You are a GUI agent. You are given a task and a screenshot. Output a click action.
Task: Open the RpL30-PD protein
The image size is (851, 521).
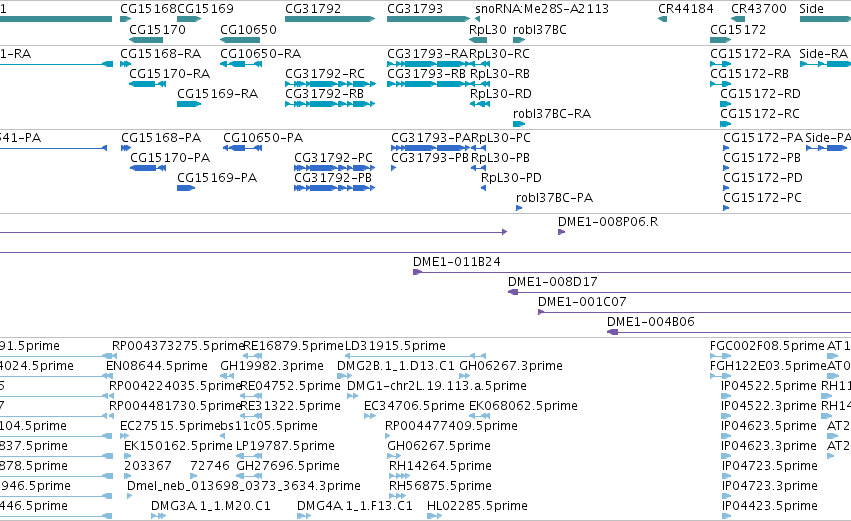point(484,188)
